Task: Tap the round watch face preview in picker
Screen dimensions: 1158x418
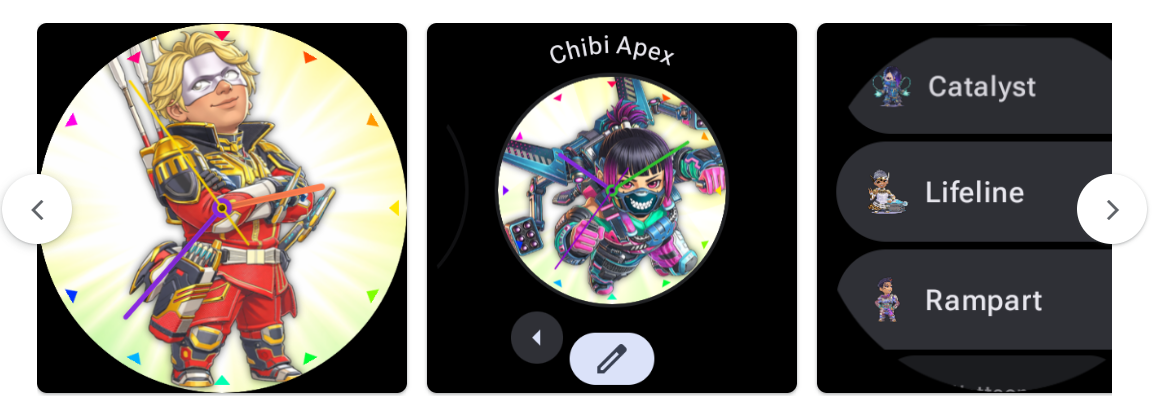Action: [x=611, y=189]
